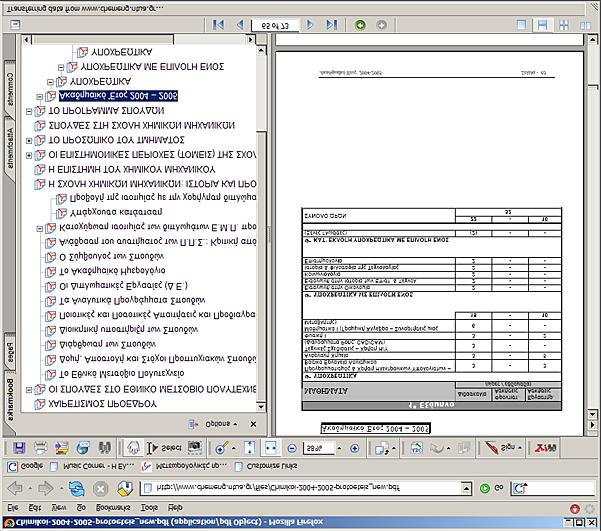This screenshot has height=531, width=601.
Task: Open the Help menu
Action: (175, 507)
